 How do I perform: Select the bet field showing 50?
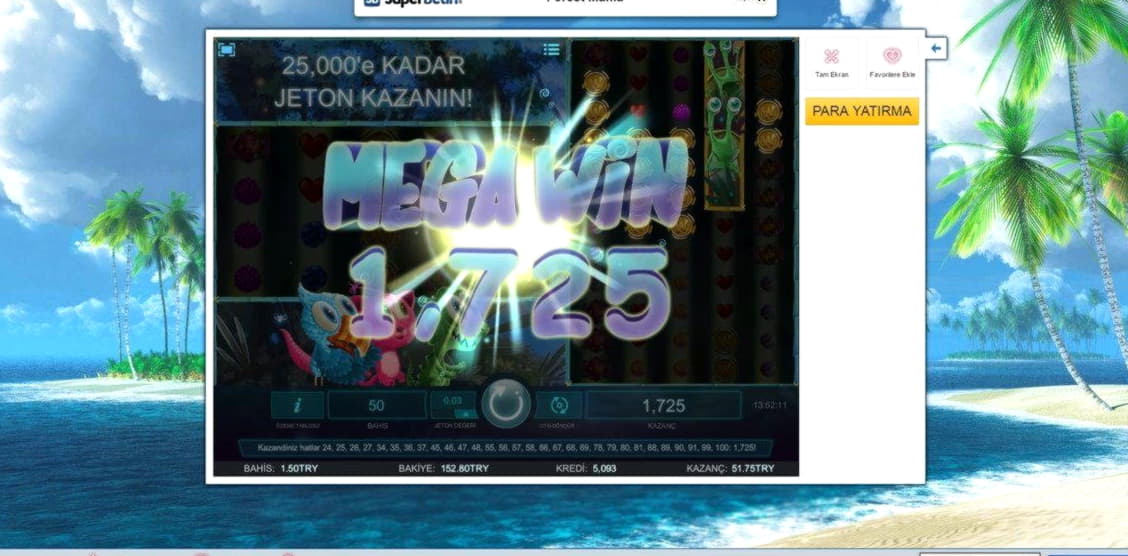[x=376, y=406]
